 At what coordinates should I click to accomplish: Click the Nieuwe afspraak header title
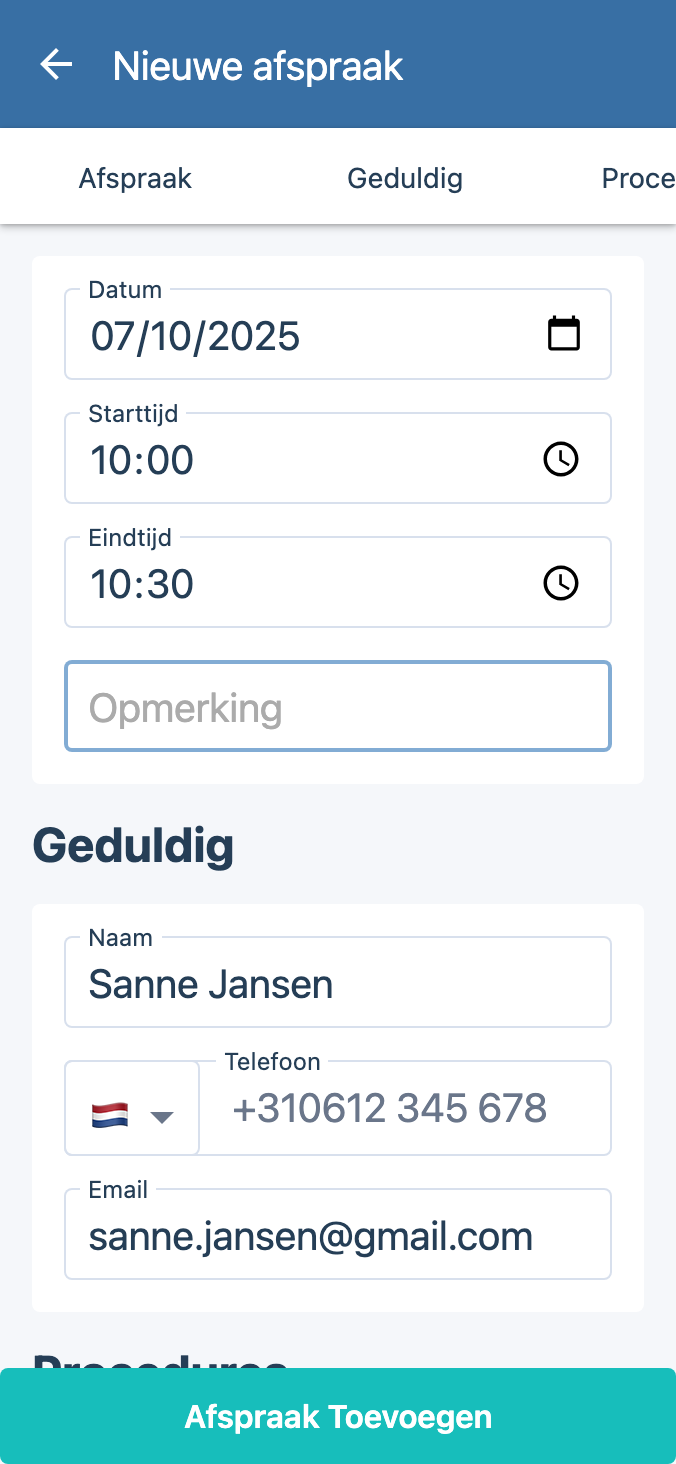tap(258, 66)
